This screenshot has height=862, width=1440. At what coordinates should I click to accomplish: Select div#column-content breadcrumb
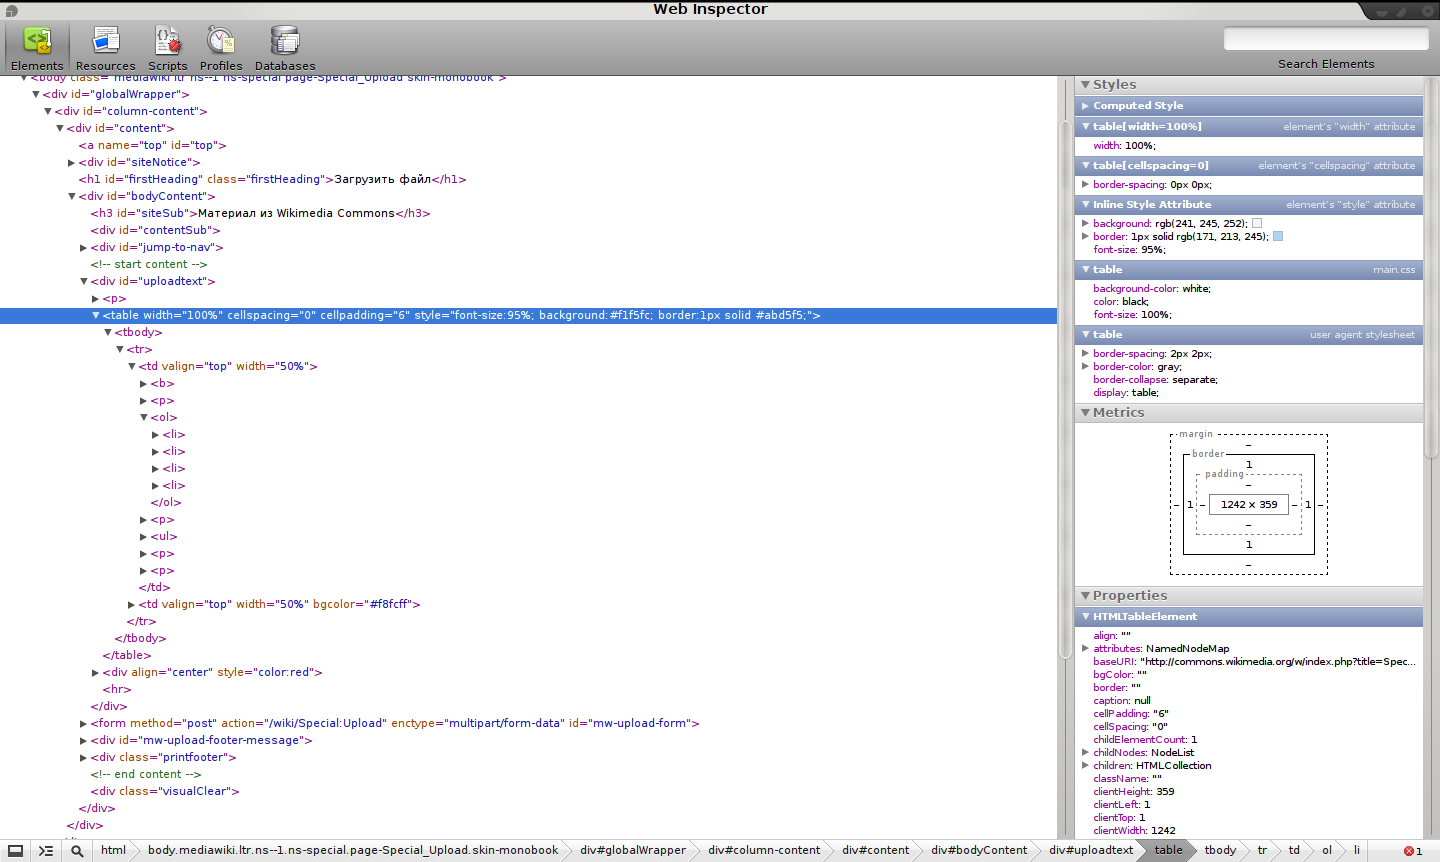(764, 850)
